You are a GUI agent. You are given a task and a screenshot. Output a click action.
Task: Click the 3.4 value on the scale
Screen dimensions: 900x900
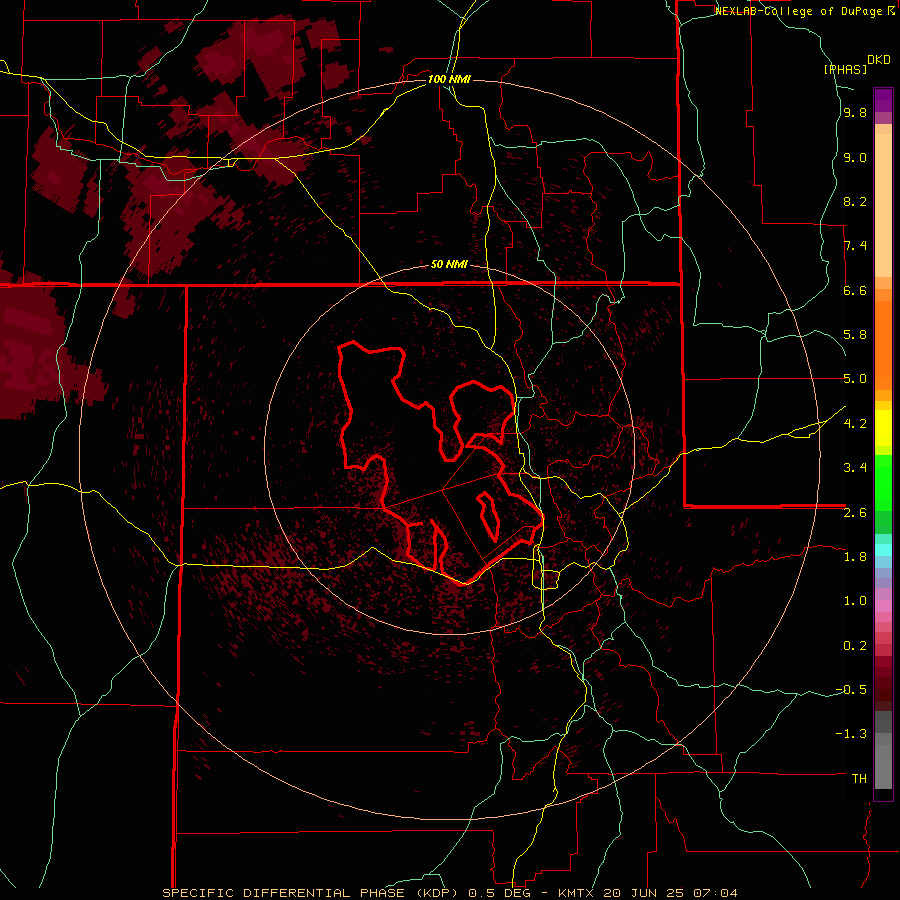point(855,468)
